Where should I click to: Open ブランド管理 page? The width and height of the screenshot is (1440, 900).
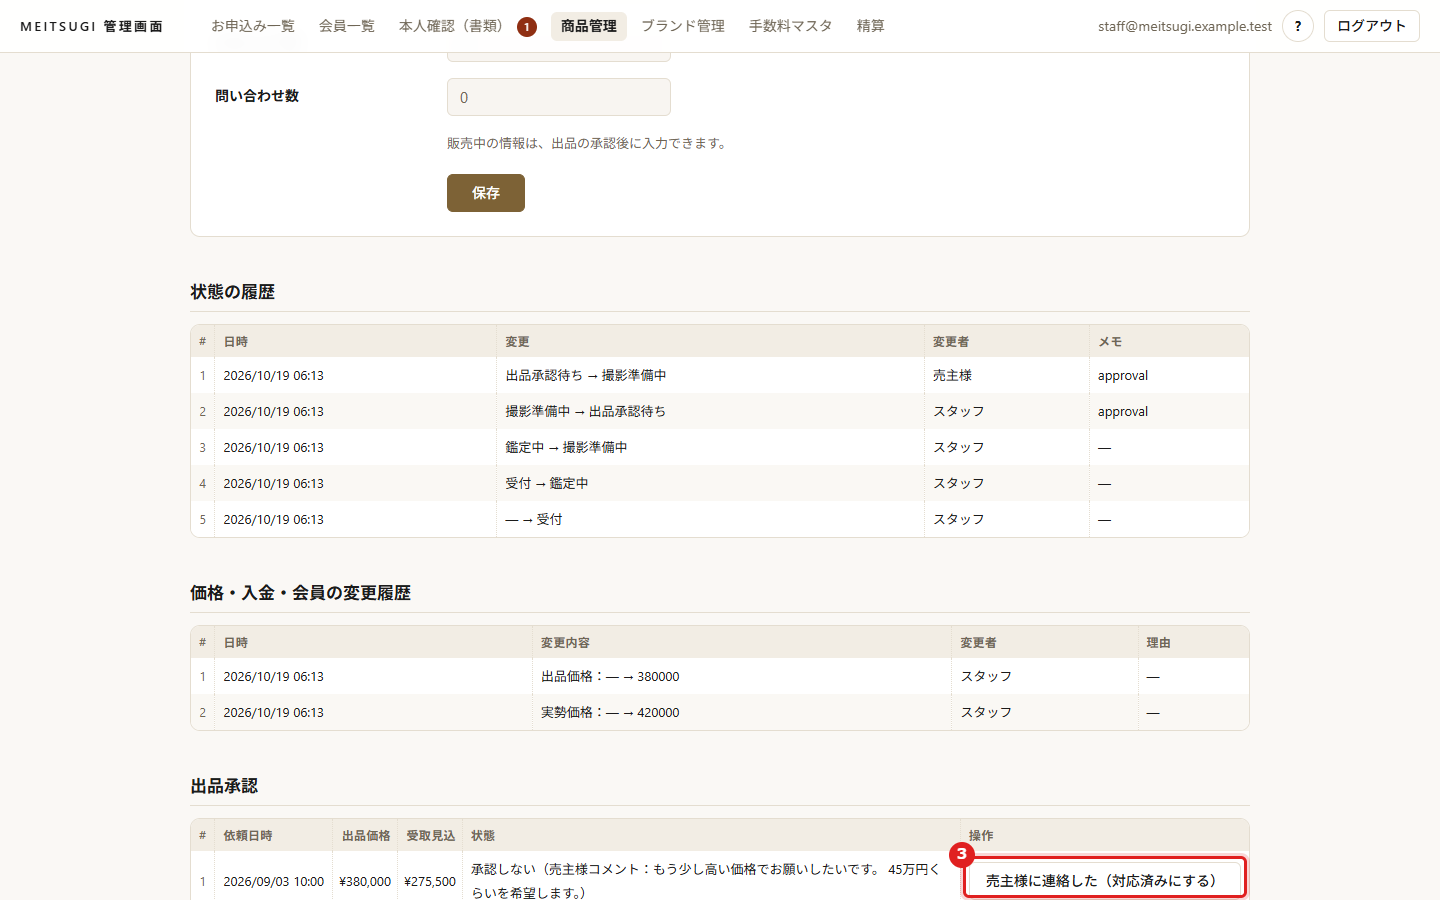pos(683,26)
